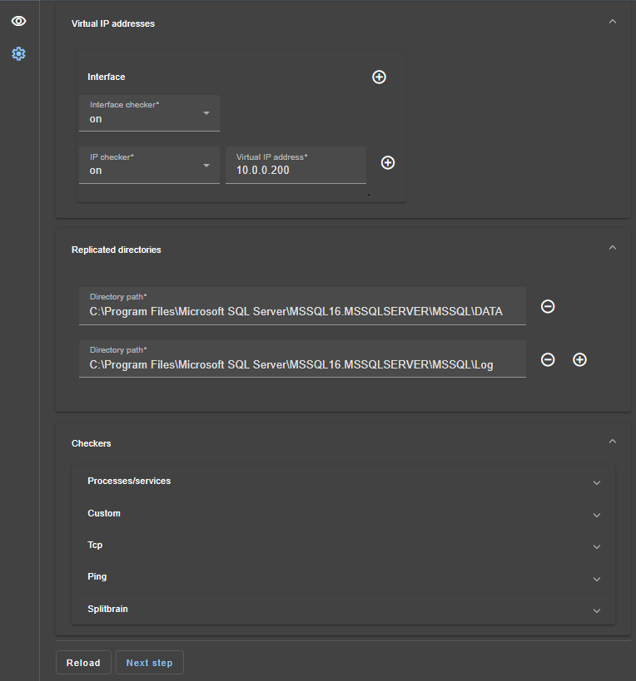Collapse the Replicated directories section

pyautogui.click(x=612, y=249)
